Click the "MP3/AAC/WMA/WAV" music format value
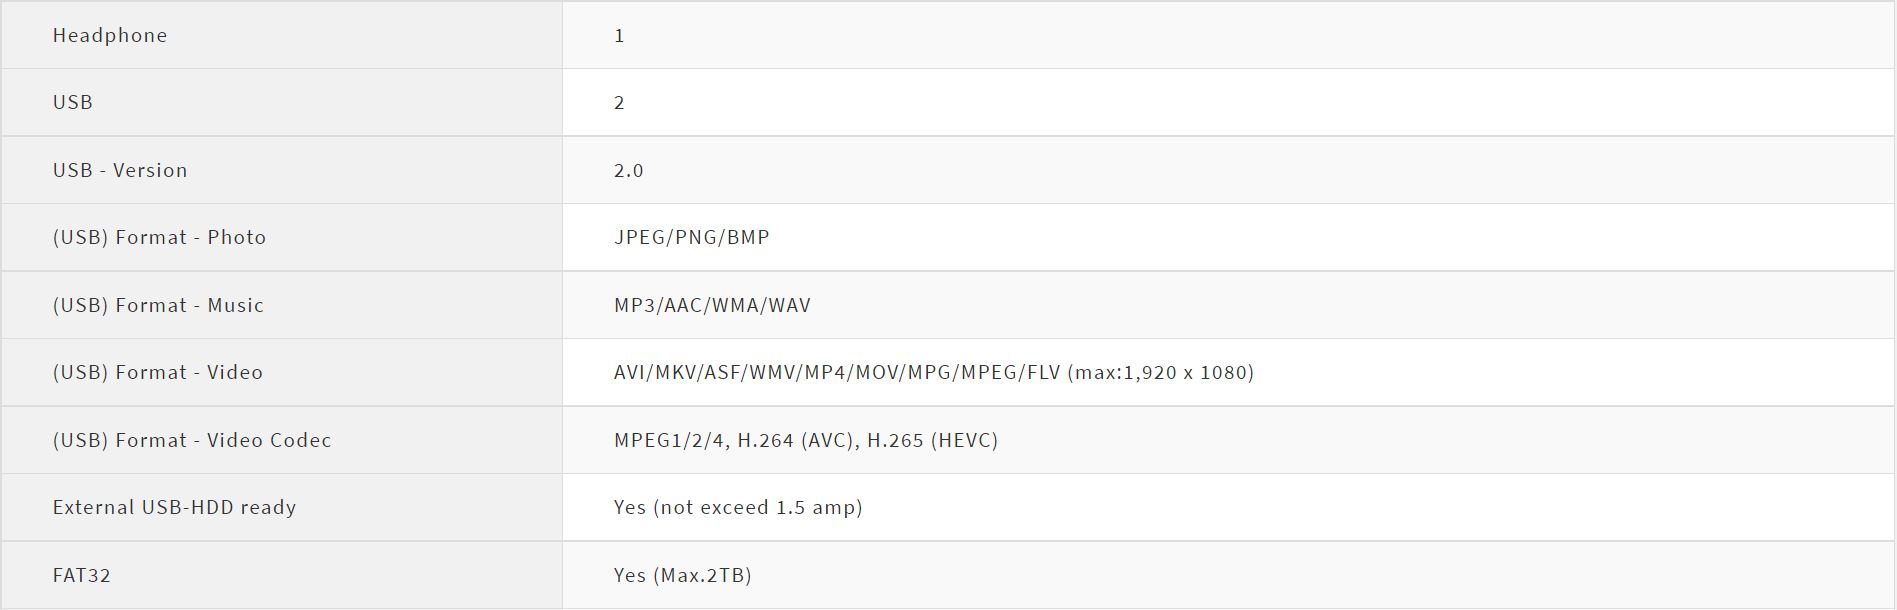Image resolution: width=1897 pixels, height=610 pixels. (x=712, y=305)
